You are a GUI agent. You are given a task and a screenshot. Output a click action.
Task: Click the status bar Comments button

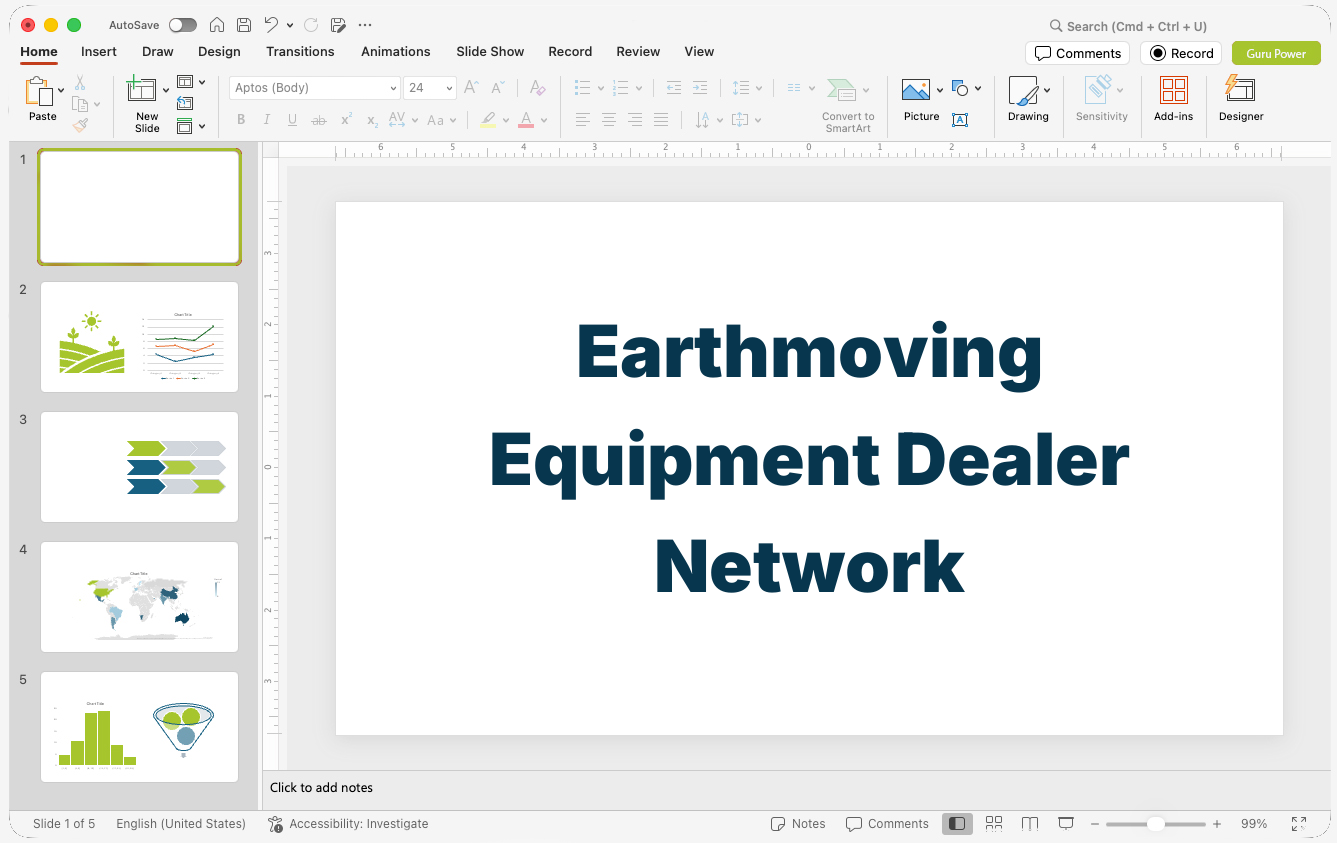click(x=887, y=824)
